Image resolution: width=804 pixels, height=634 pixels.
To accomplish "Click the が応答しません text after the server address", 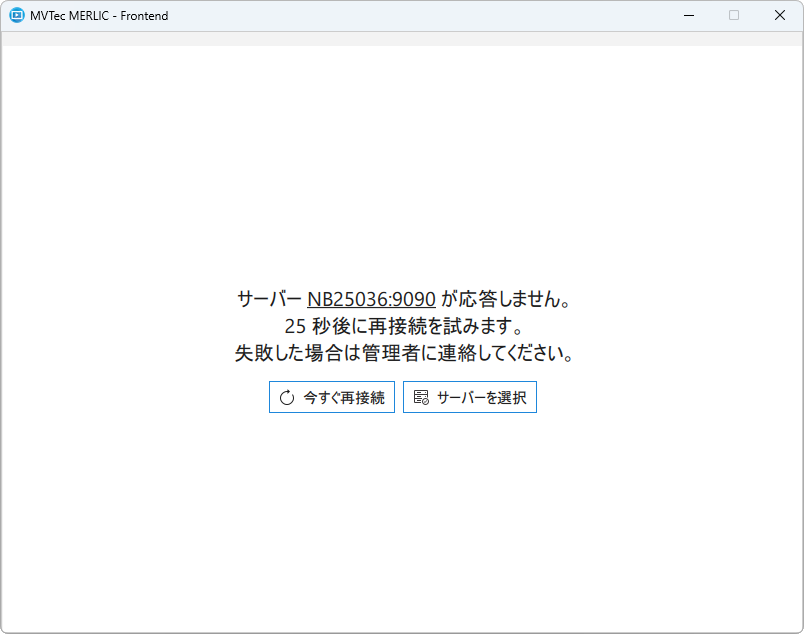I will click(x=505, y=299).
